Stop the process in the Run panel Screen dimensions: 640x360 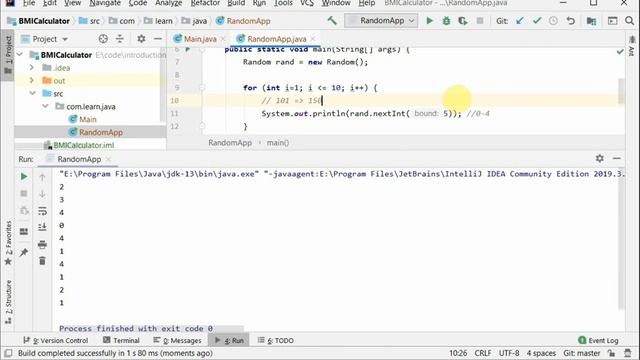point(24,193)
